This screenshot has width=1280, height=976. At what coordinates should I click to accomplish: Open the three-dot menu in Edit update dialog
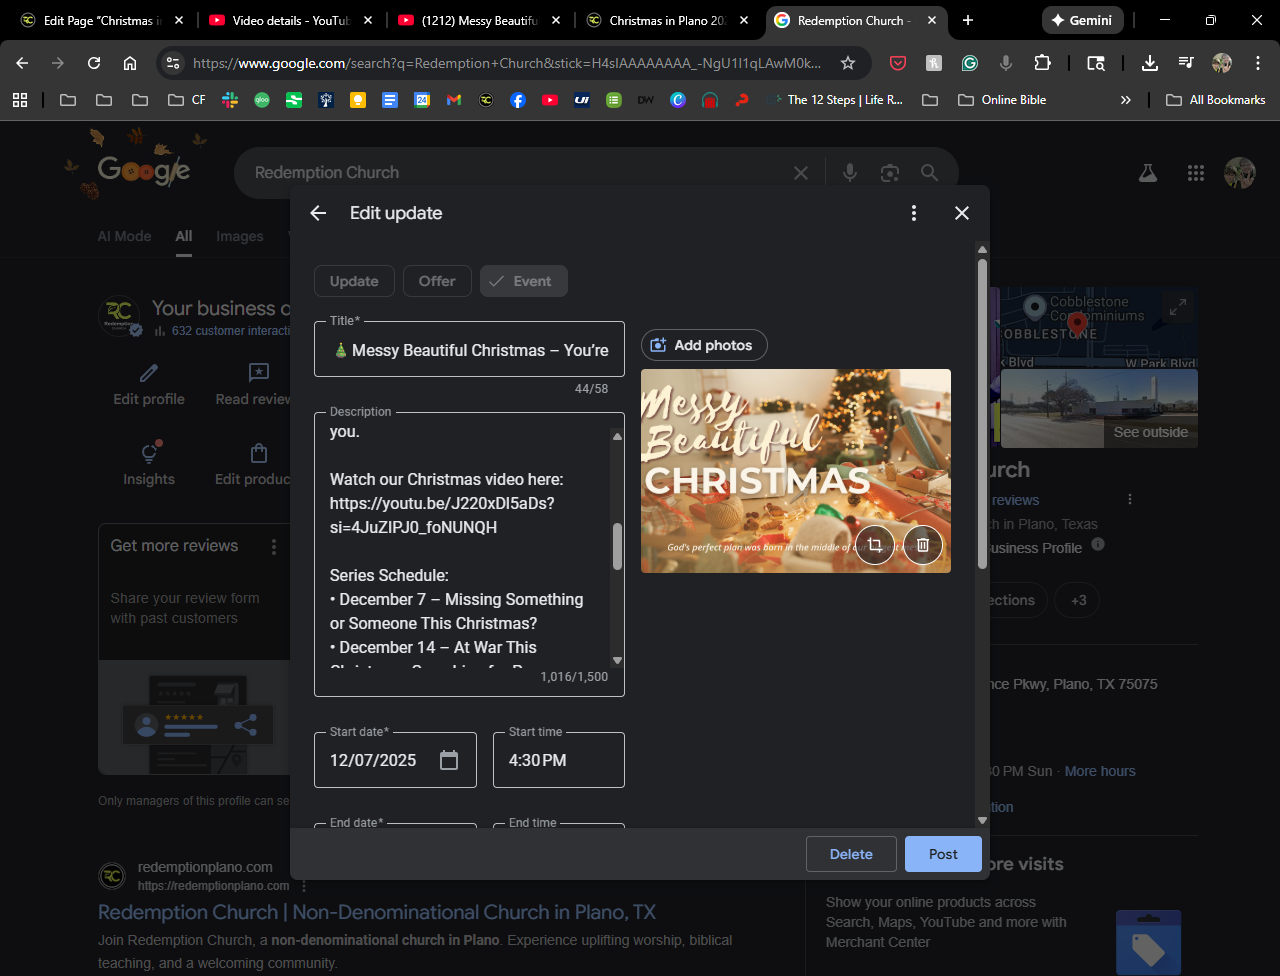tap(913, 213)
